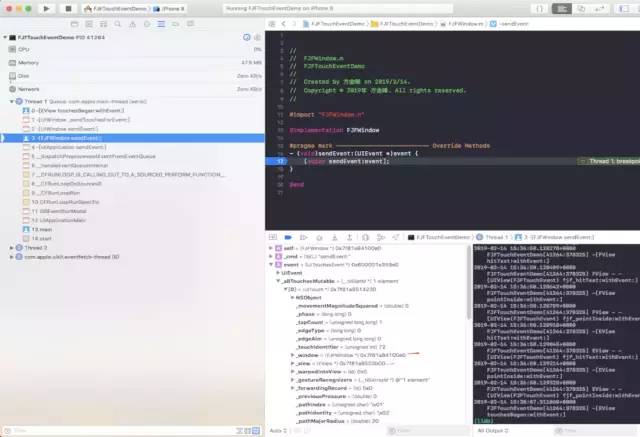Click the breakpoint marker on line 17
The height and width of the screenshot is (437, 640).
276,161
